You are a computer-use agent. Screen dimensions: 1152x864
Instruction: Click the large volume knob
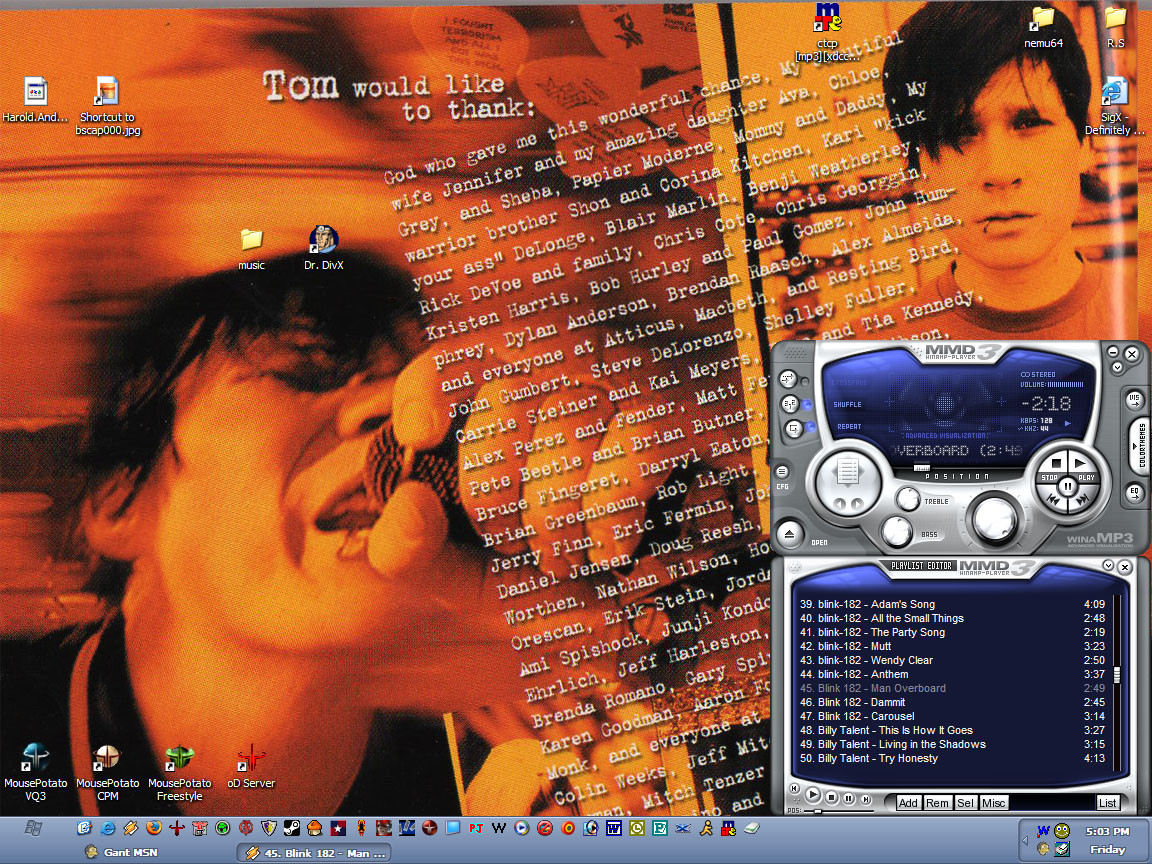pos(994,518)
